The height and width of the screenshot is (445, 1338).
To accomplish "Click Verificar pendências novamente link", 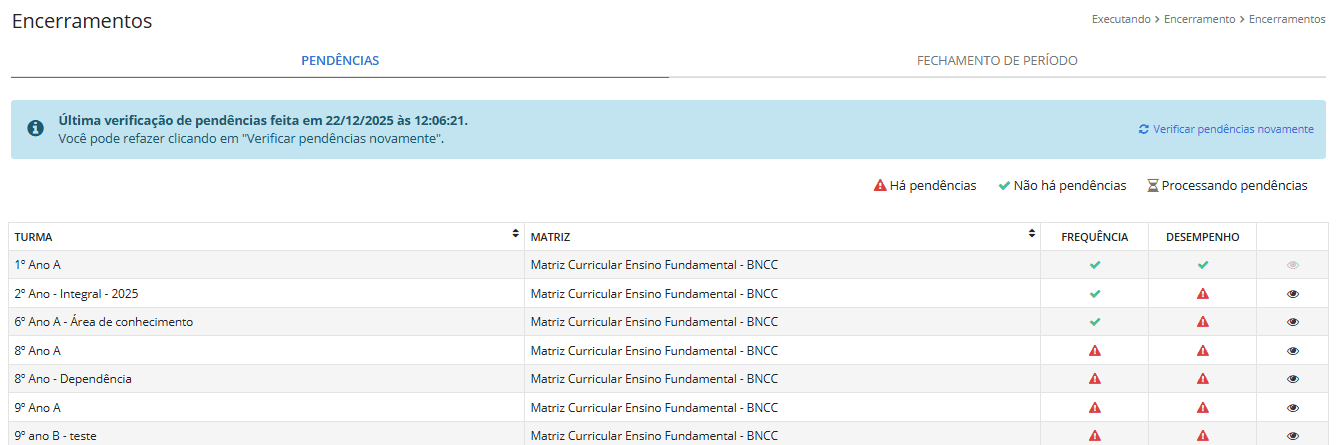I will click(1226, 129).
